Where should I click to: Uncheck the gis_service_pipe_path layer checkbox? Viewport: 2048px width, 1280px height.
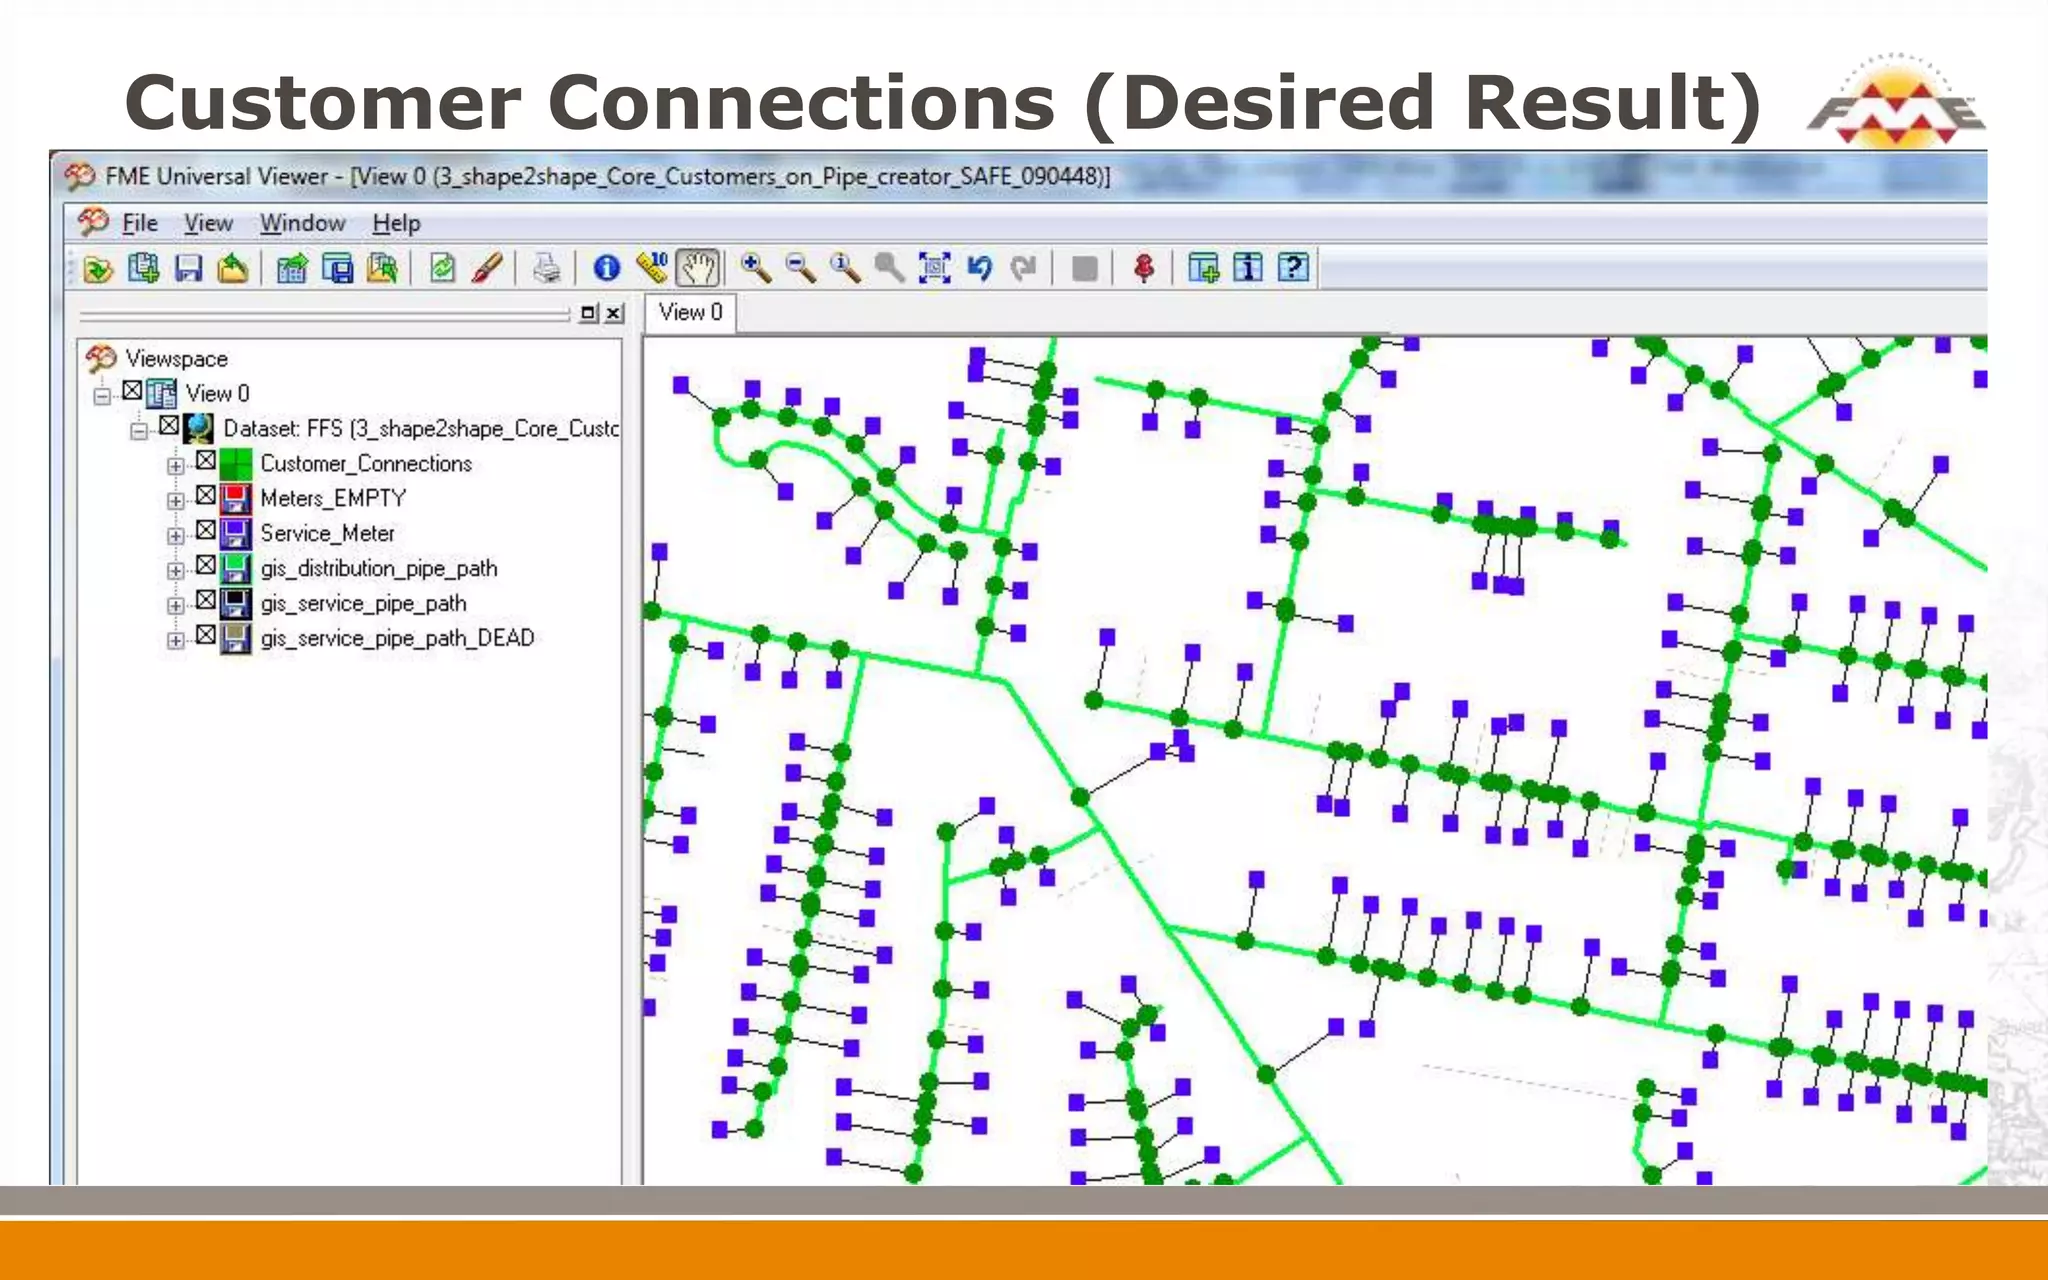[206, 601]
